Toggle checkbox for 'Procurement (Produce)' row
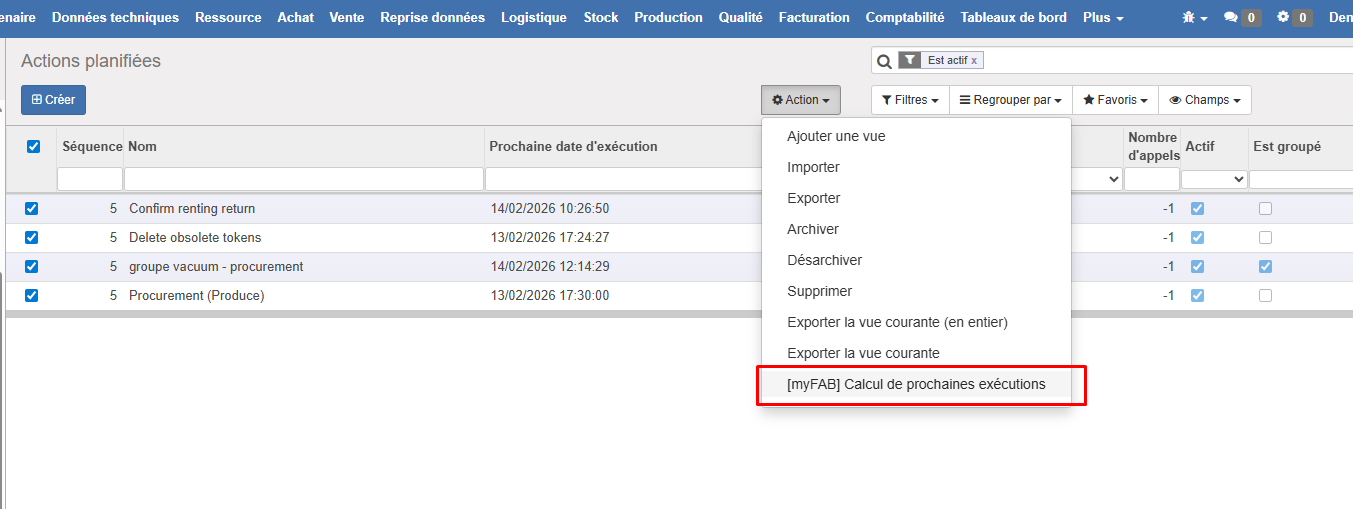 click(x=31, y=296)
